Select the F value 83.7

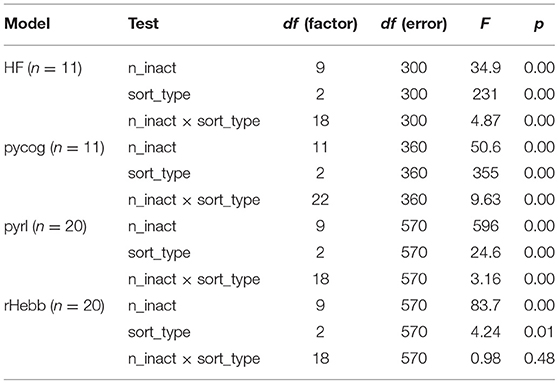click(x=485, y=306)
